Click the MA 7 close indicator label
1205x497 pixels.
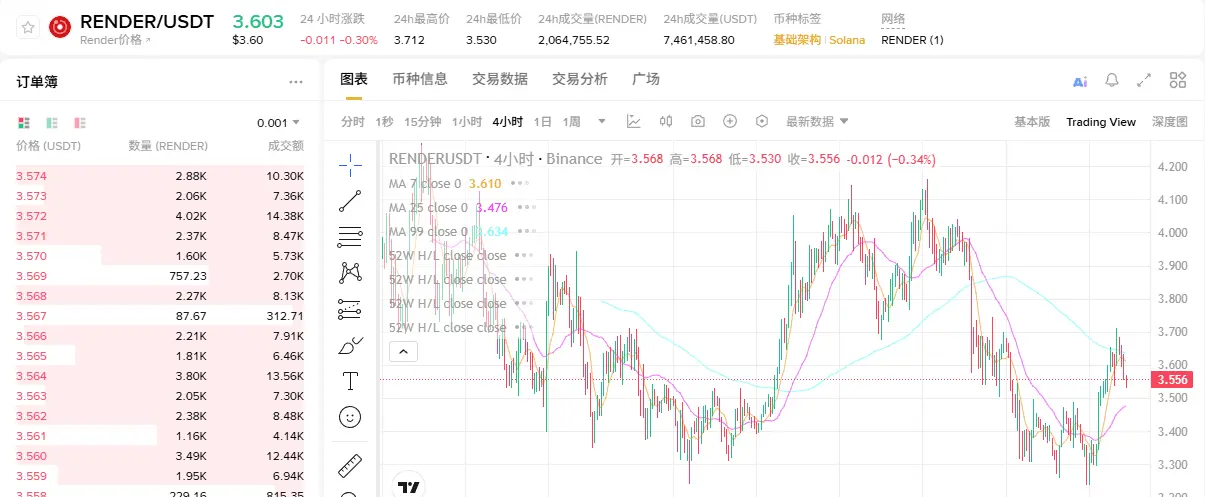coord(425,184)
